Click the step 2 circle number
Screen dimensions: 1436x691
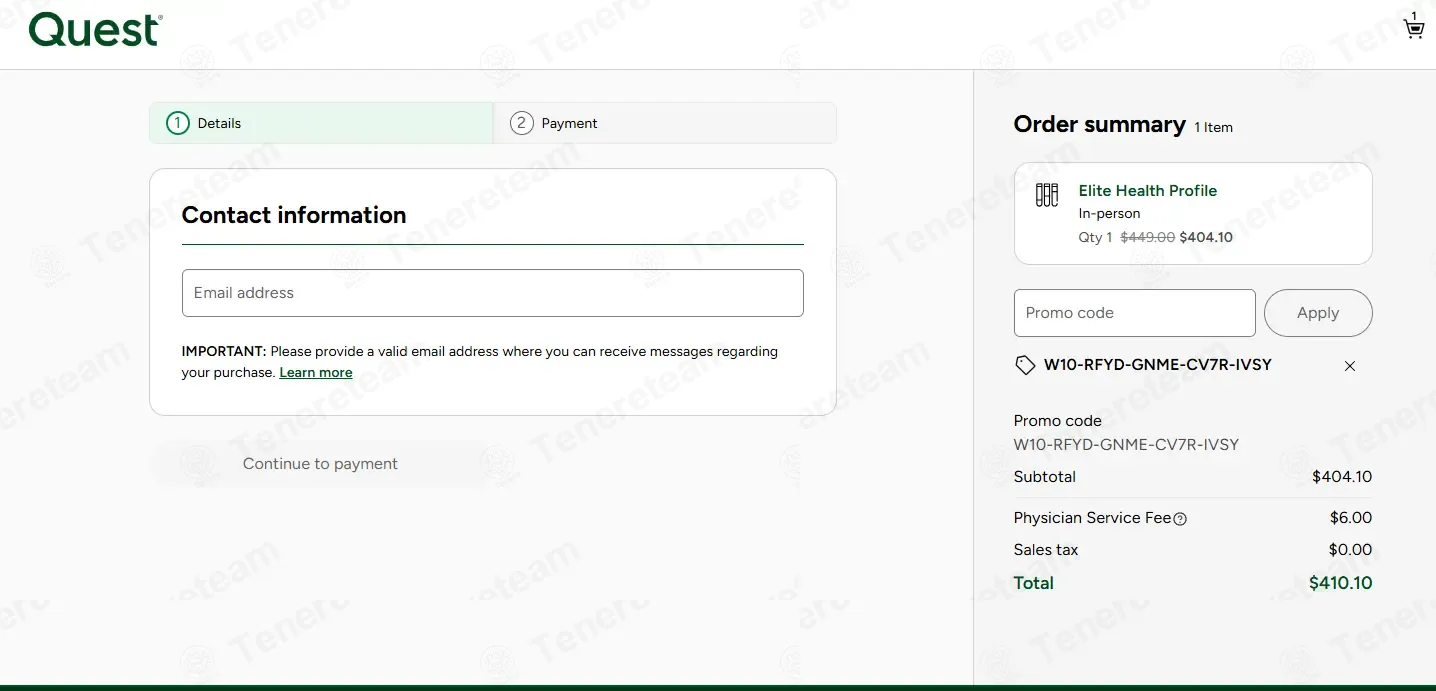[521, 123]
